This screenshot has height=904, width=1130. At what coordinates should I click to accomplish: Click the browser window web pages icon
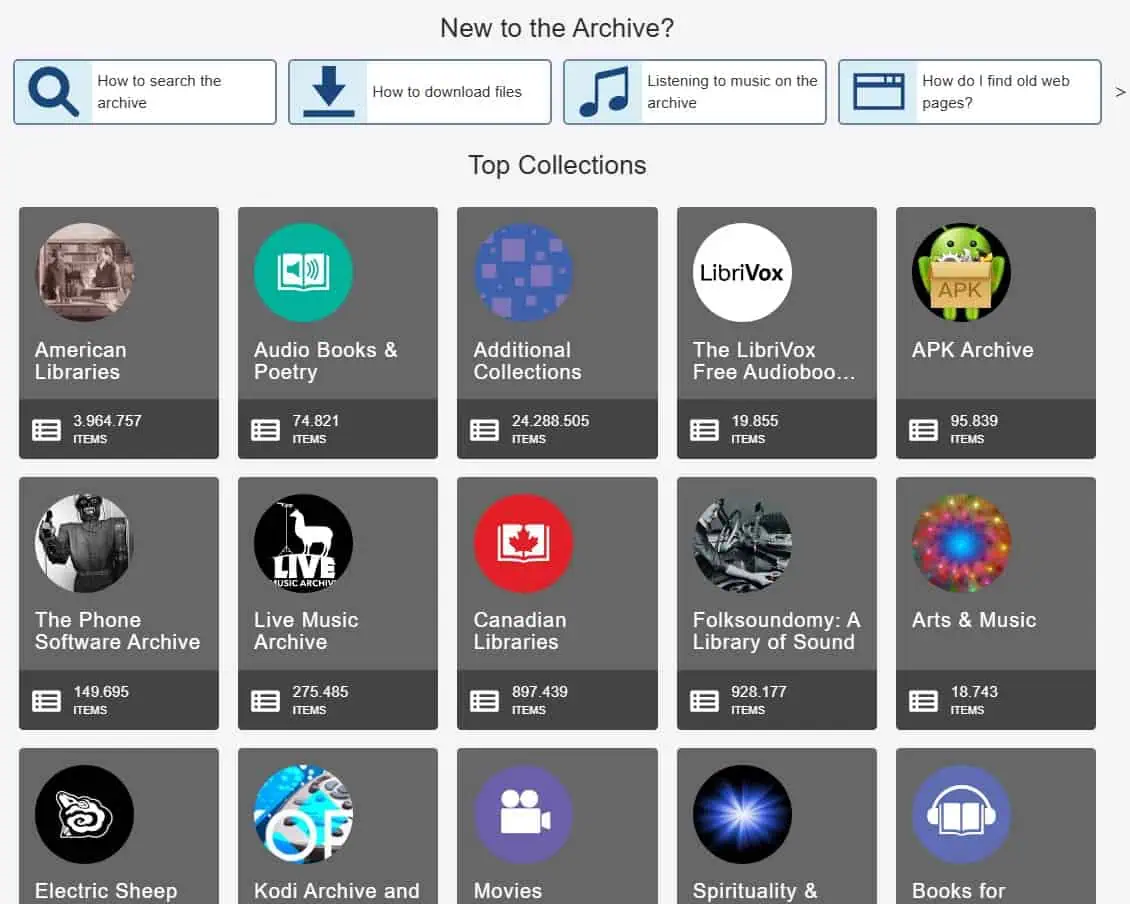pos(878,92)
